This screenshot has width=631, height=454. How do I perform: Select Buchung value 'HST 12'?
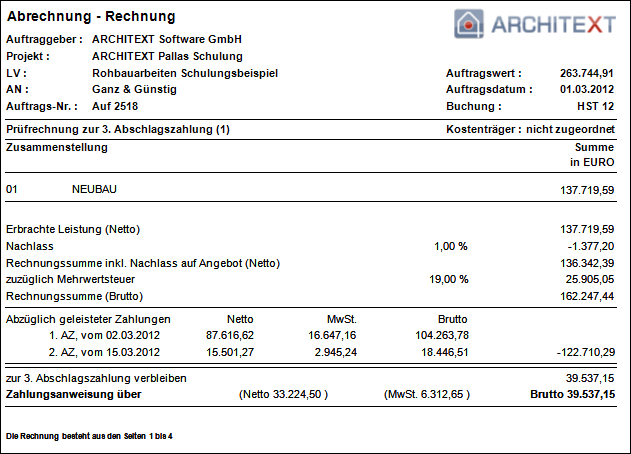[595, 106]
